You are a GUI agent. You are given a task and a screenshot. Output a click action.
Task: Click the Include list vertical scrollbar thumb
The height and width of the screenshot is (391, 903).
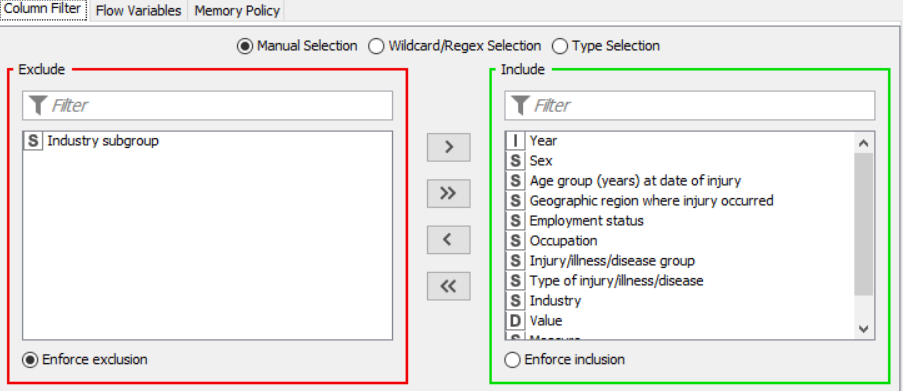(x=863, y=225)
